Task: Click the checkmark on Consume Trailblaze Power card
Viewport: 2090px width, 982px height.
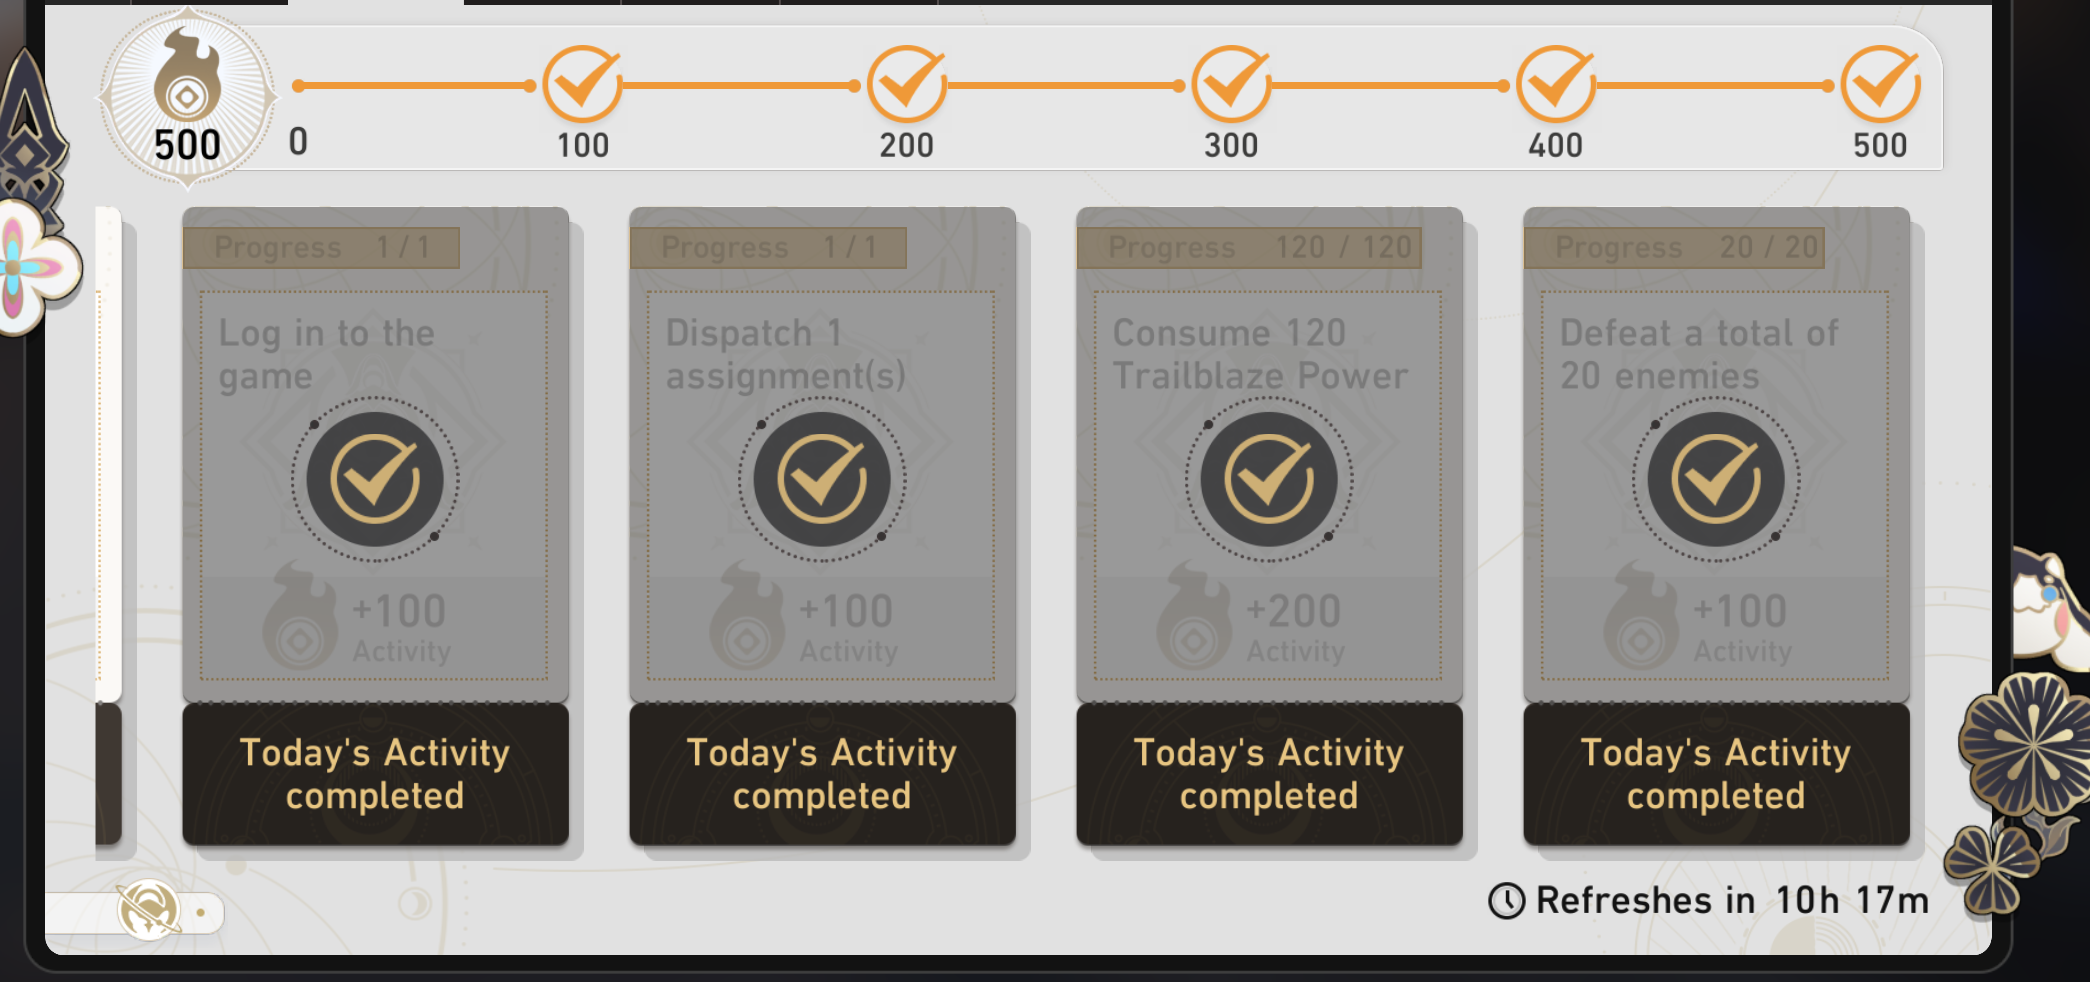Action: pos(1269,480)
